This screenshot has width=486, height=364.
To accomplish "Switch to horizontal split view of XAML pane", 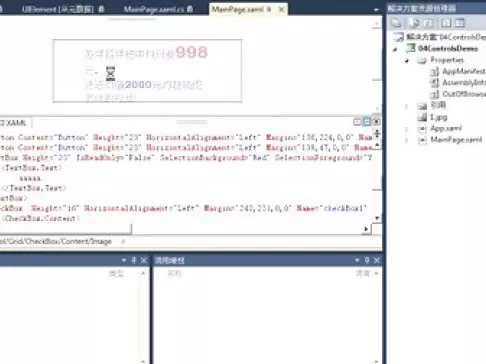I will 367,122.
